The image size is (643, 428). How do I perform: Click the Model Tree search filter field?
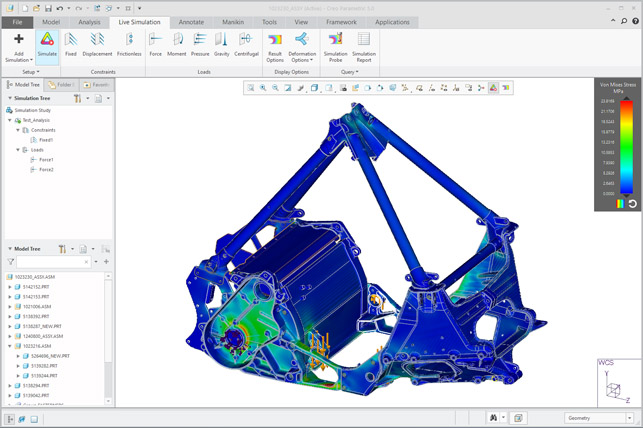coord(53,262)
